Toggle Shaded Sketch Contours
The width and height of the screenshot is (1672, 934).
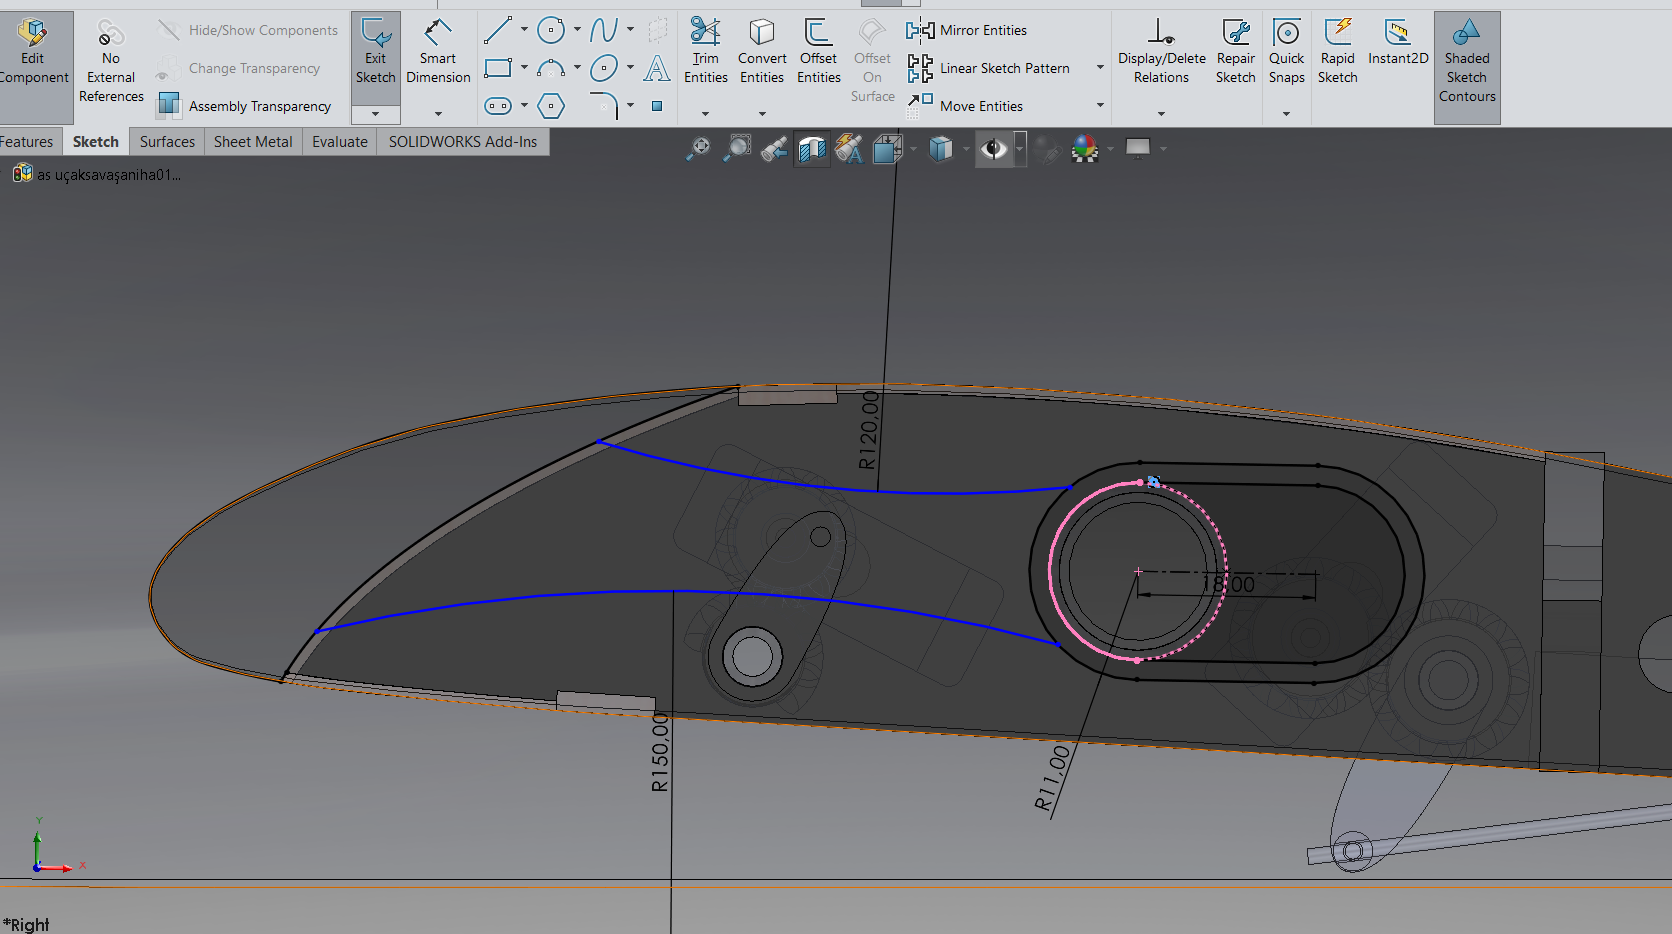click(x=1466, y=60)
